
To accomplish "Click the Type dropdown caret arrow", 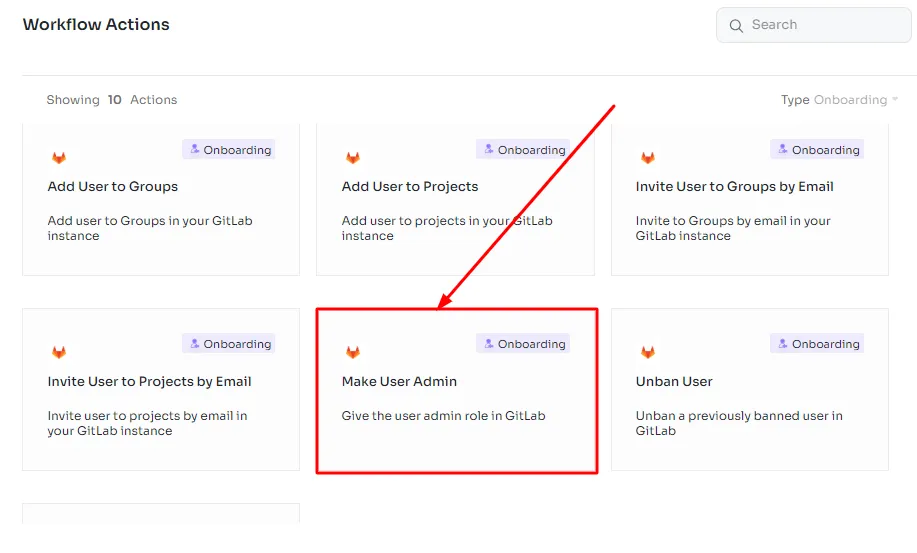I will [x=895, y=99].
